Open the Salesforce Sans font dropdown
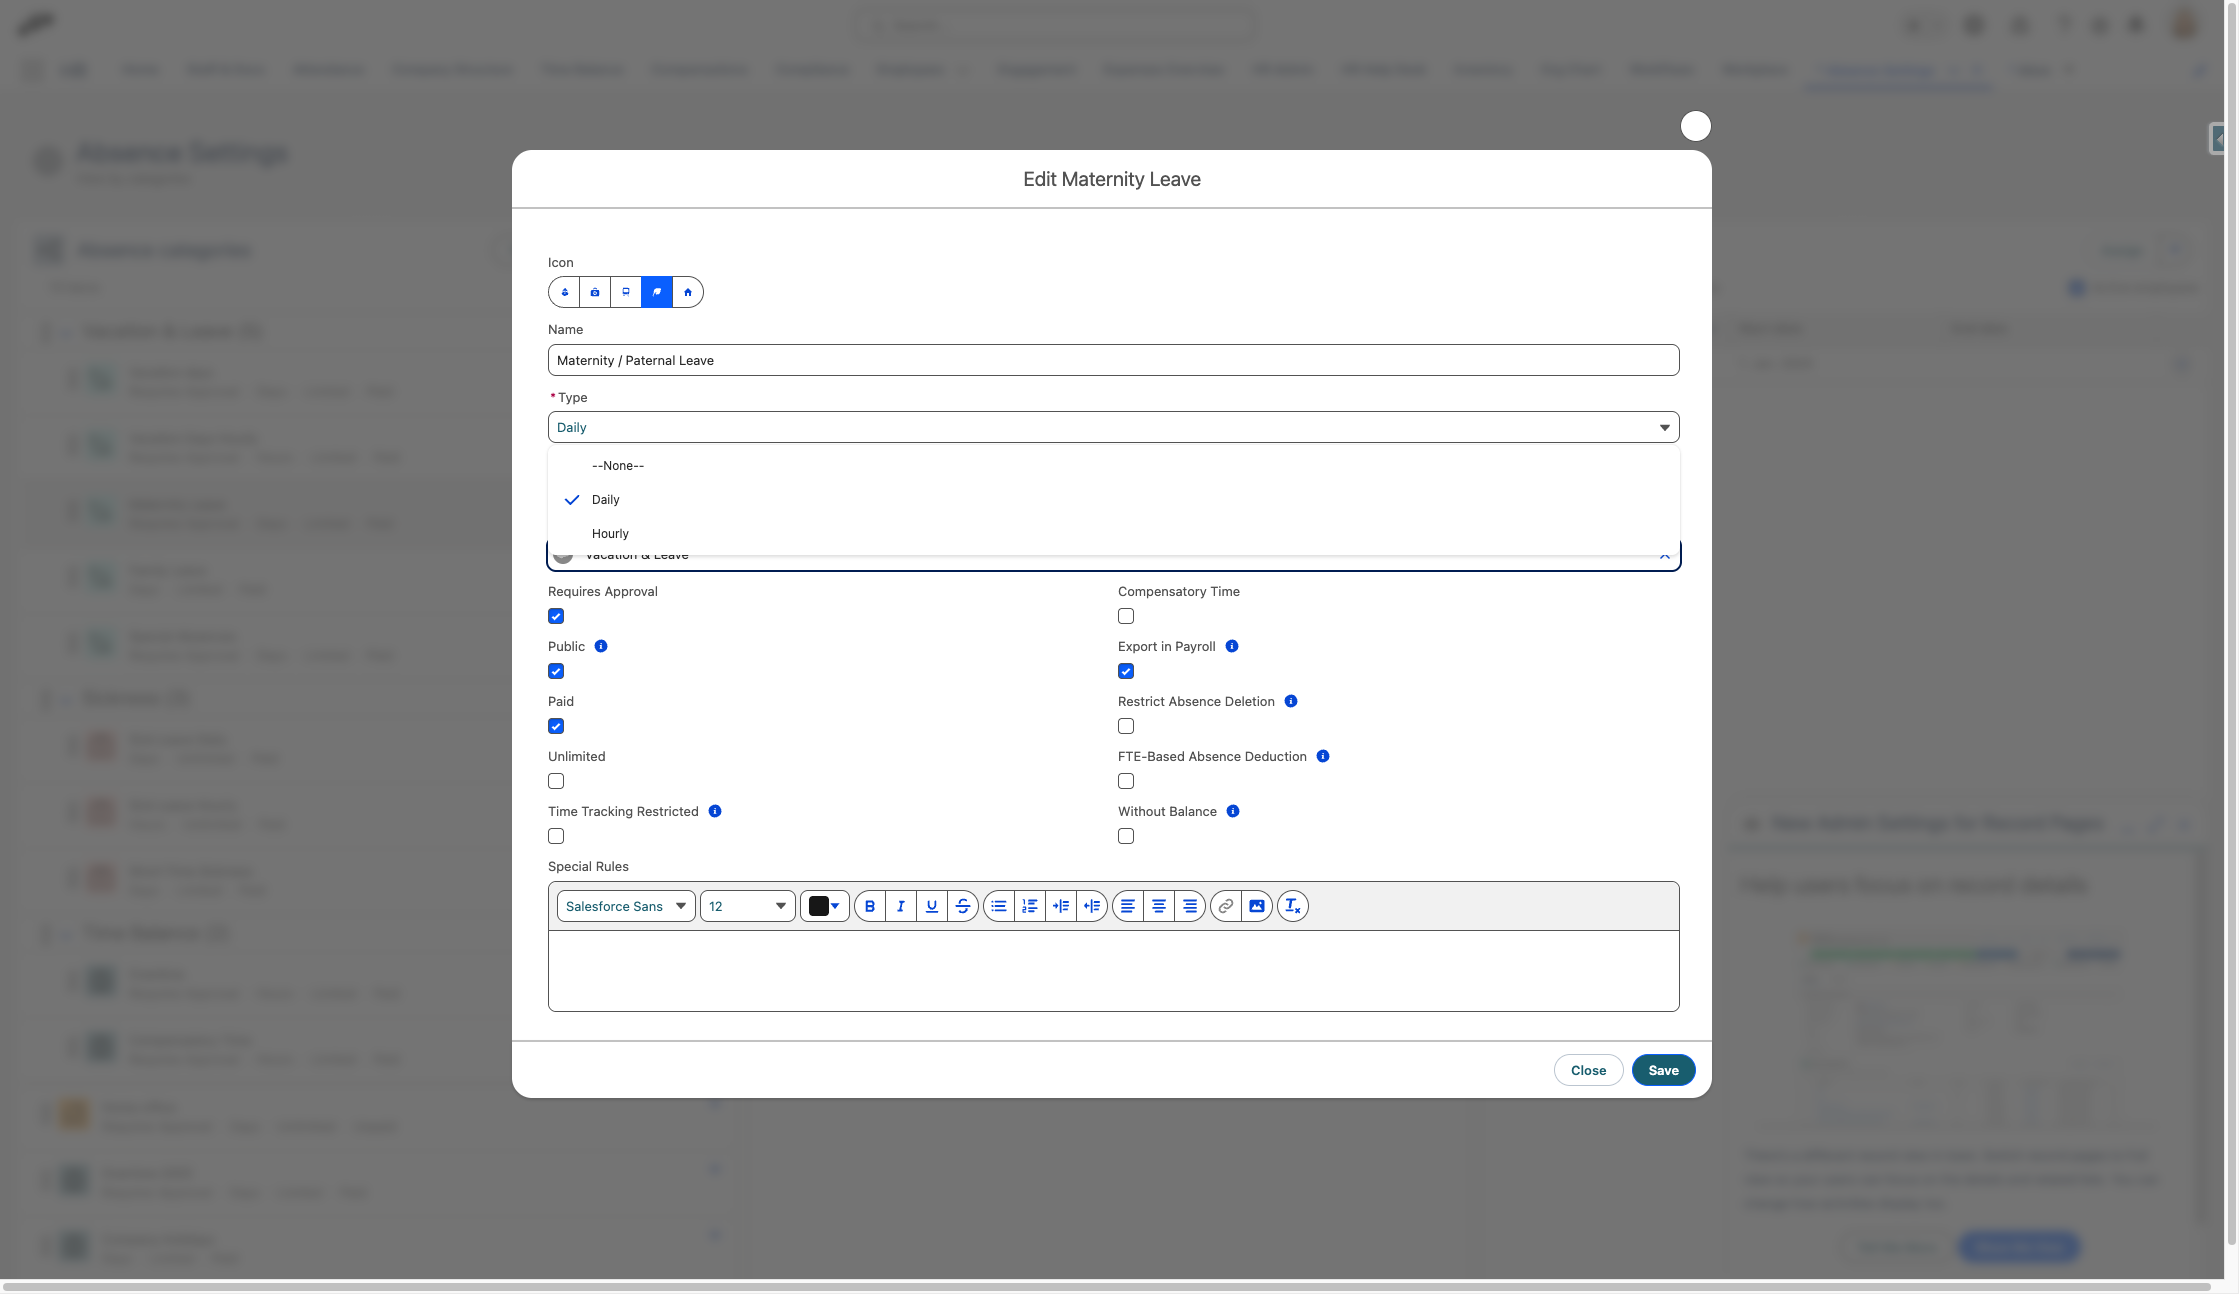 point(626,906)
